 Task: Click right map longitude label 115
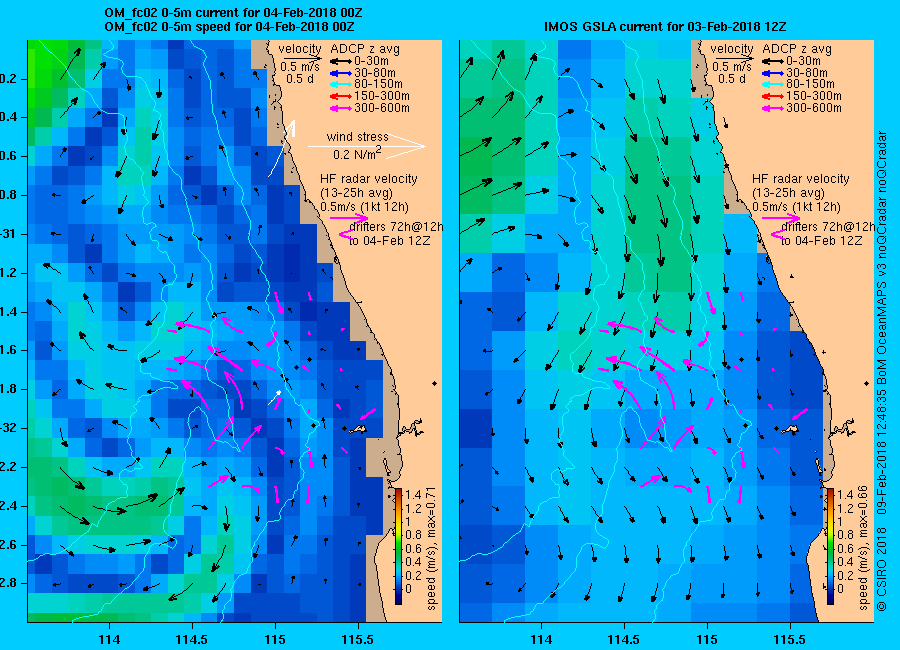707,639
